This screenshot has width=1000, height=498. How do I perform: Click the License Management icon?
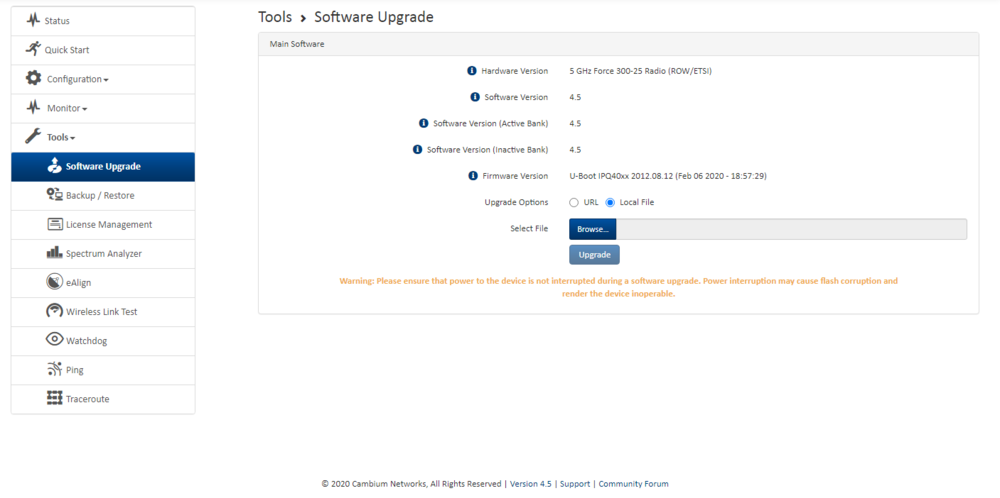pos(55,224)
